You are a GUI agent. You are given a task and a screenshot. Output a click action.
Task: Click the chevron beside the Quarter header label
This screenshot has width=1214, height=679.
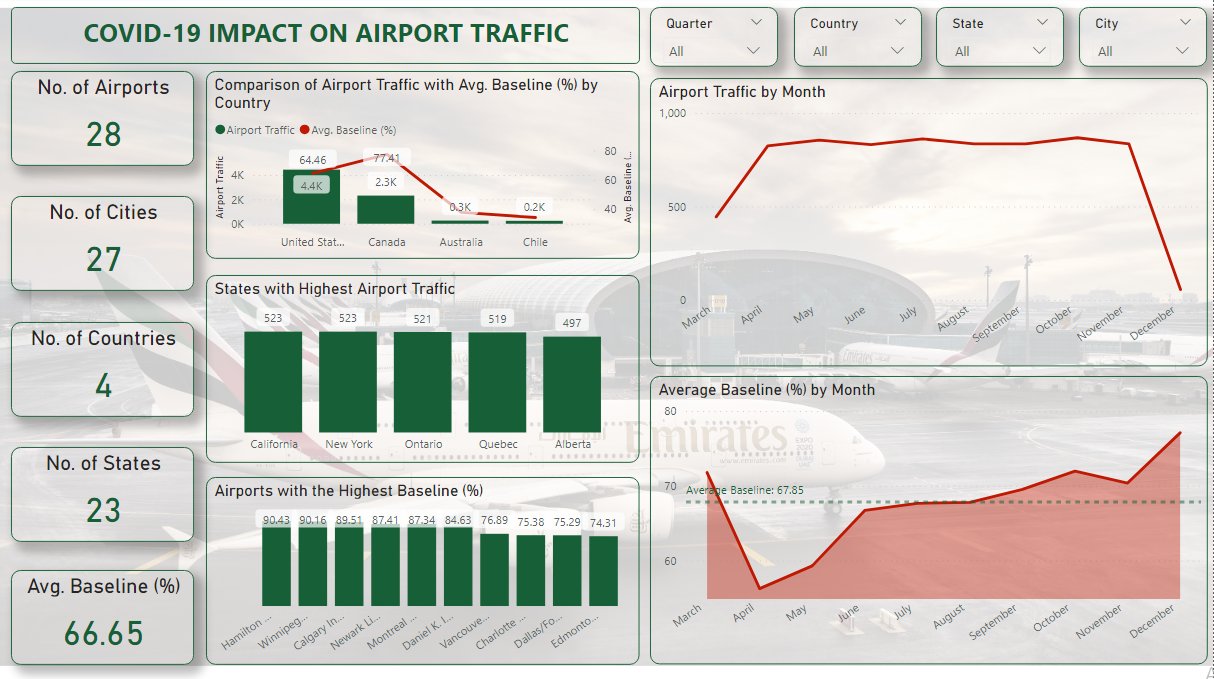click(755, 22)
